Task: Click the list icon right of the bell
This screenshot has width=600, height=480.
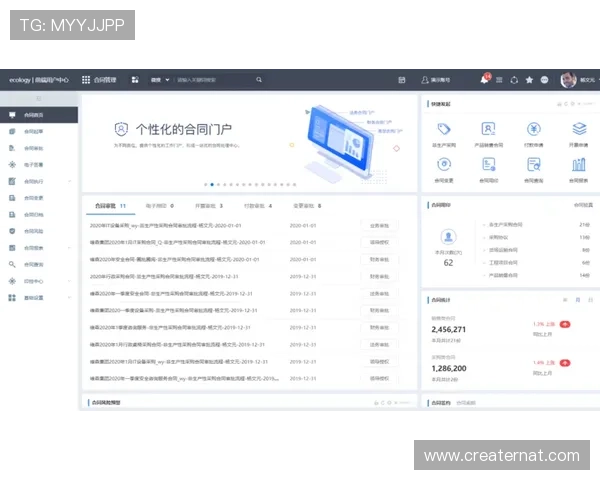Action: coord(499,80)
